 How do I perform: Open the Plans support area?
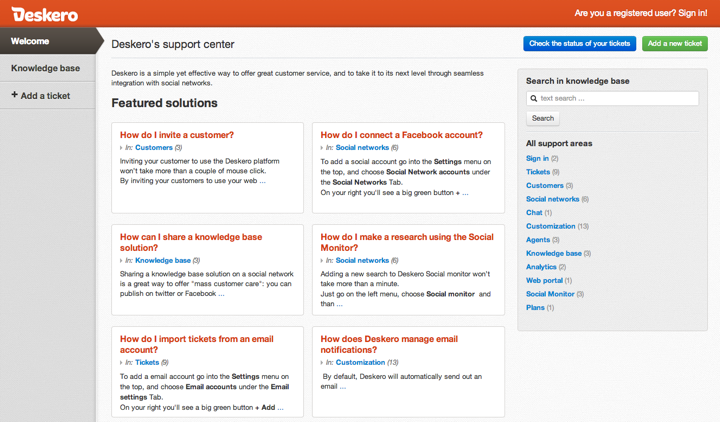pyautogui.click(x=535, y=308)
